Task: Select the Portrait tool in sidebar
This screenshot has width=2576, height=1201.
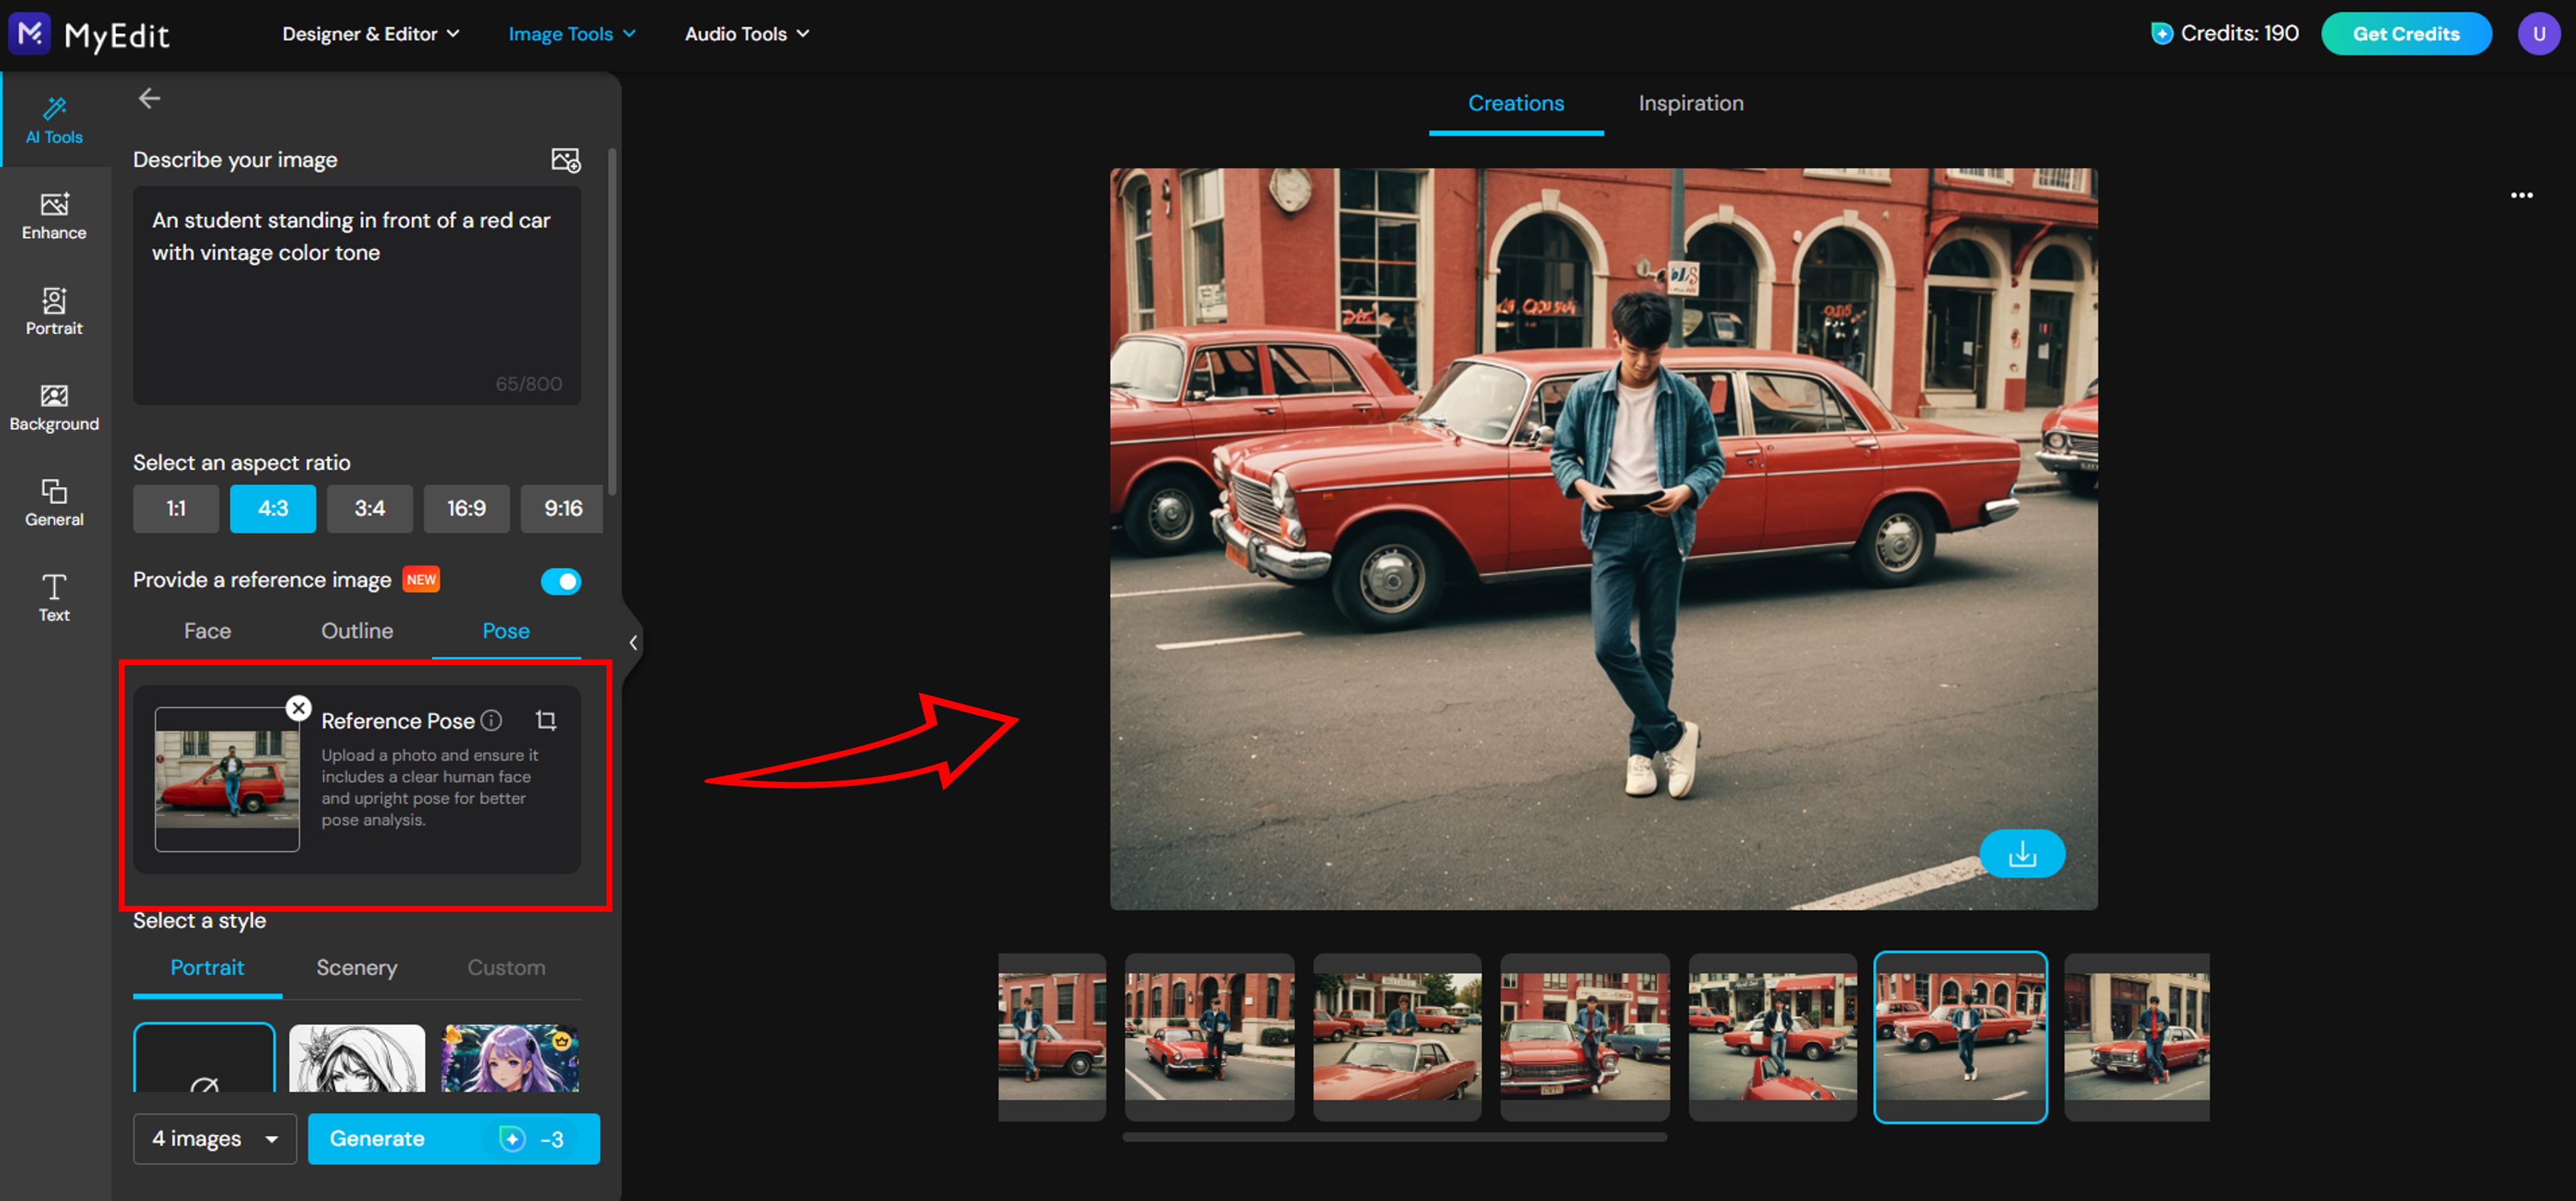Action: click(54, 310)
